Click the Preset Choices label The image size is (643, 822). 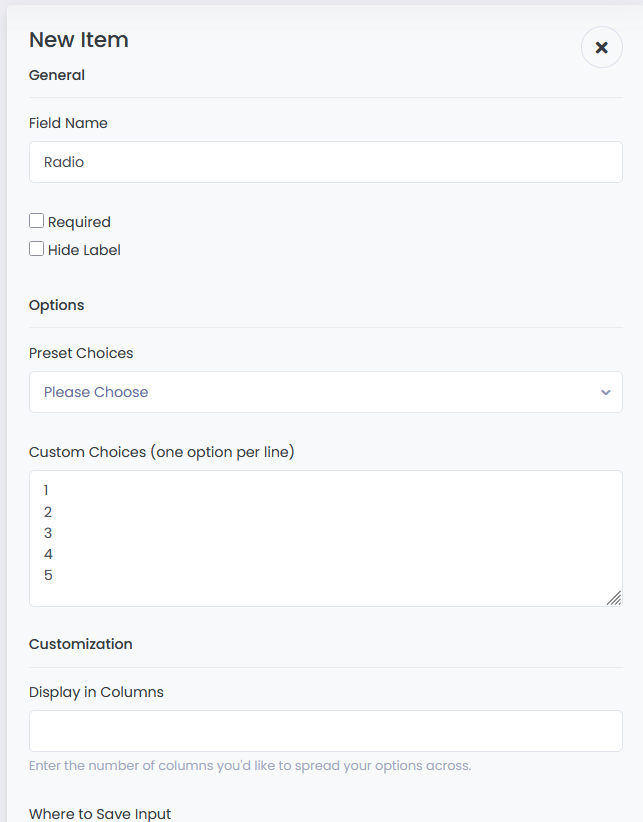[x=81, y=353]
